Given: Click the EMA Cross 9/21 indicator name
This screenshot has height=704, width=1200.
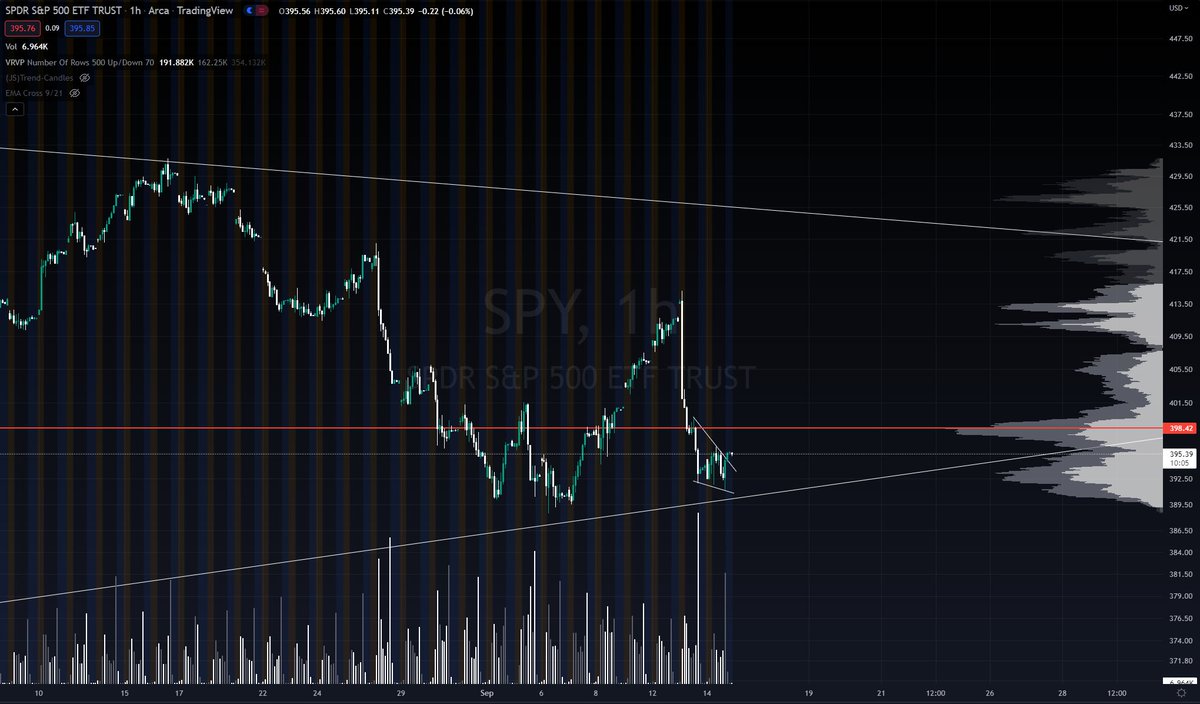Looking at the screenshot, I should coord(33,91).
